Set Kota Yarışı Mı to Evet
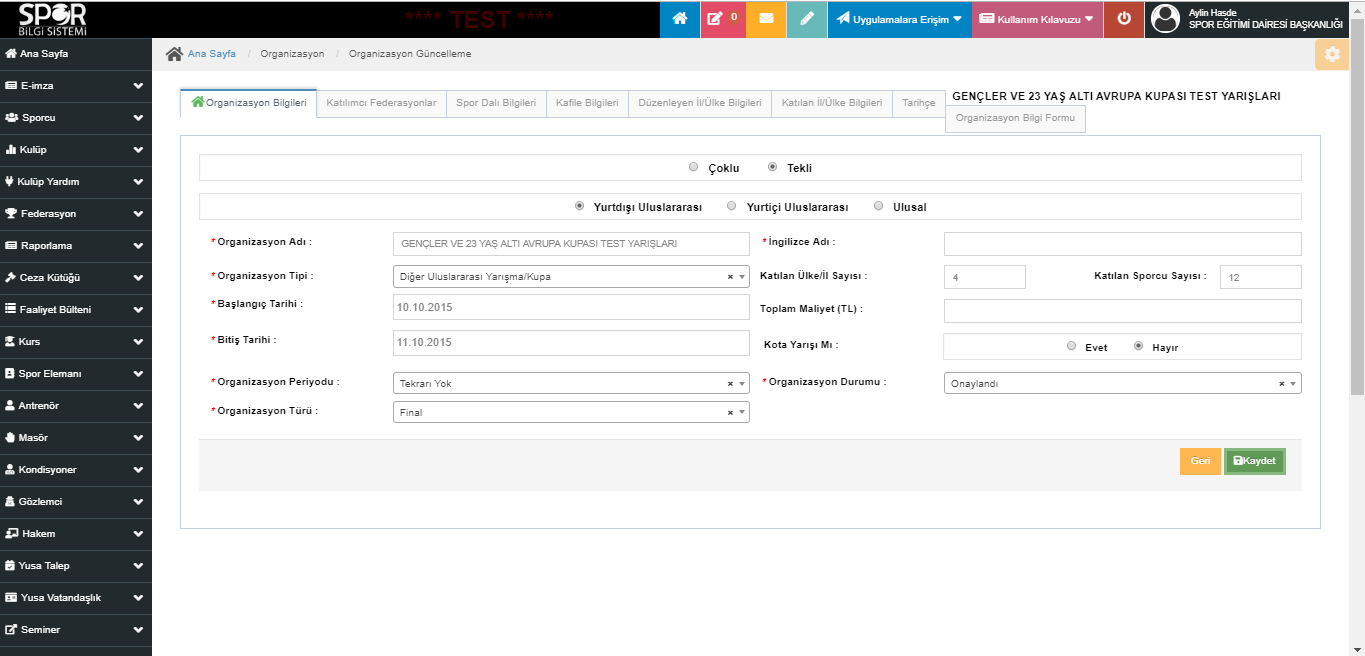Image resolution: width=1365 pixels, height=656 pixels. [x=1072, y=346]
